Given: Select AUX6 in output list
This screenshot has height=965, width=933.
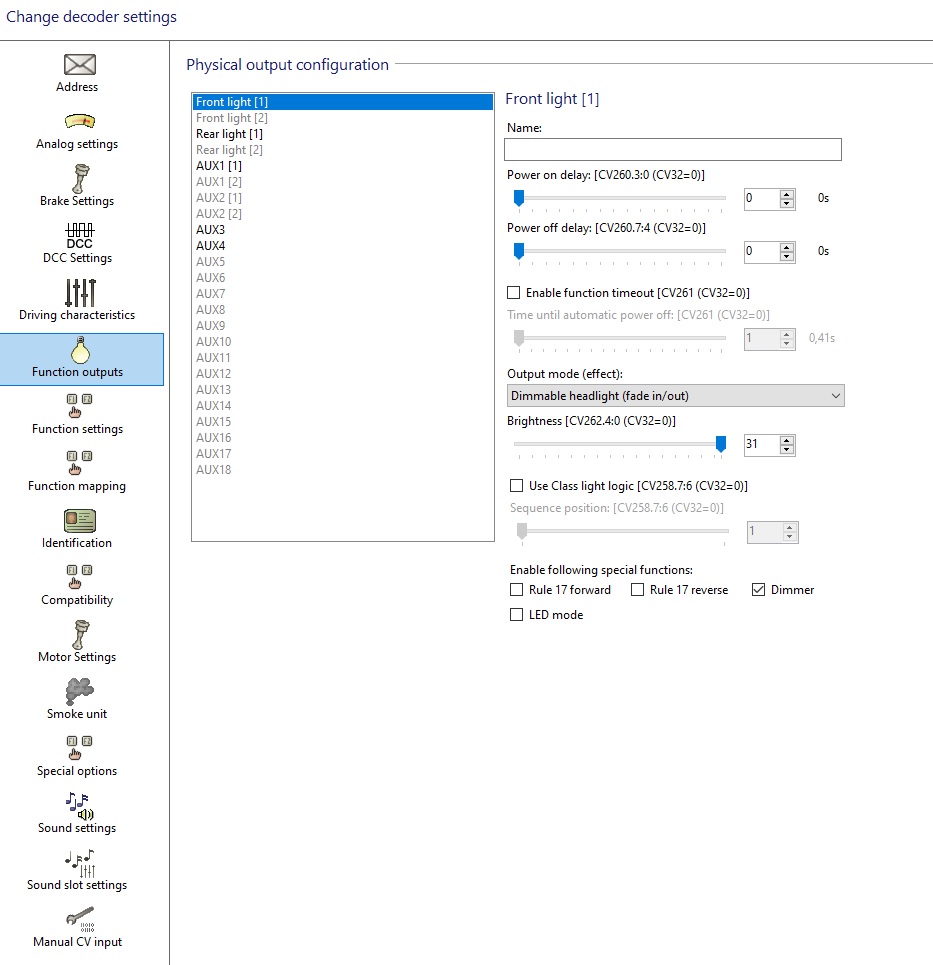Looking at the screenshot, I should pyautogui.click(x=343, y=278).
